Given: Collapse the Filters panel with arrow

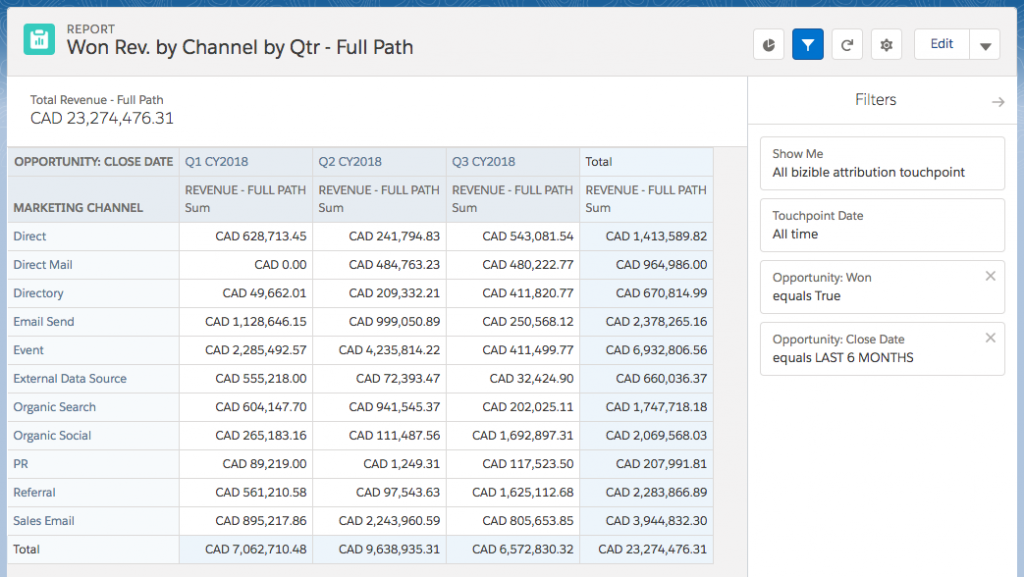Looking at the screenshot, I should (997, 102).
